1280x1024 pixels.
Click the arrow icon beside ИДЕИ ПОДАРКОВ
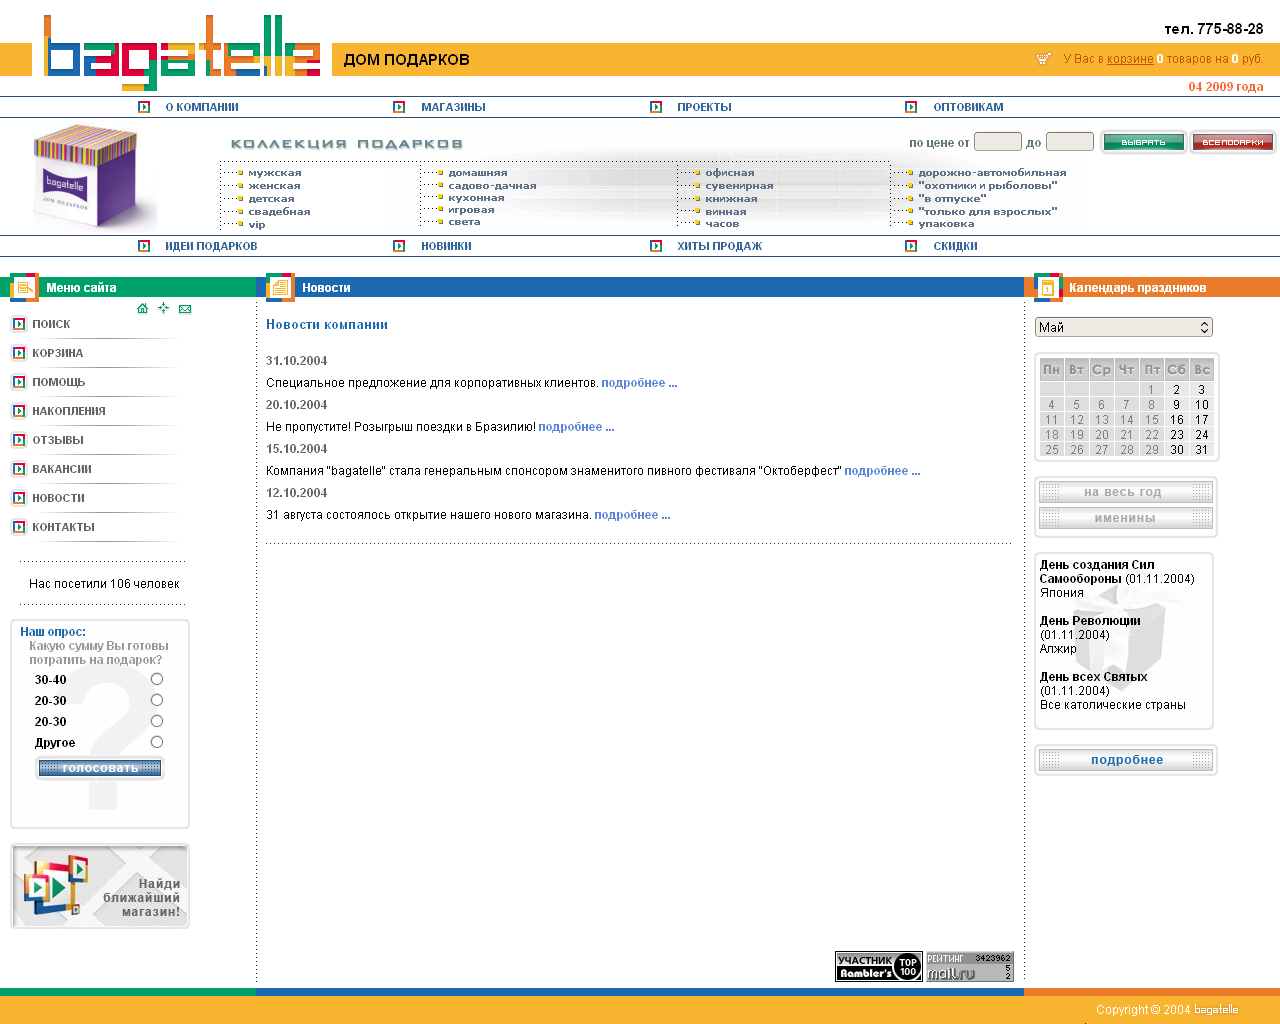(x=144, y=246)
